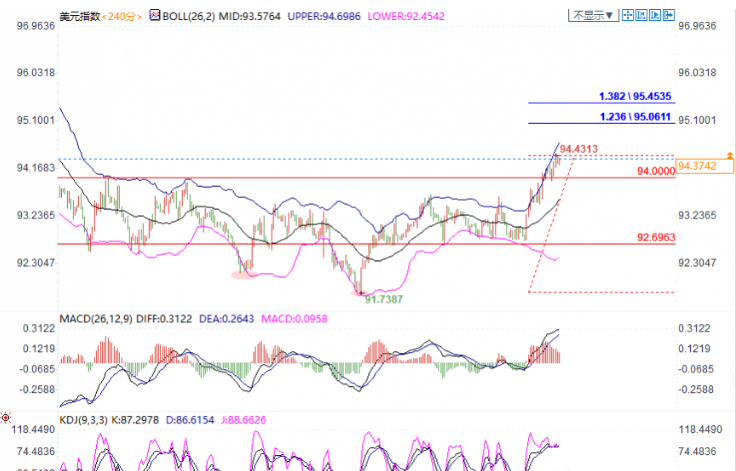This screenshot has width=736, height=471.
Task: Click the MID:93.5764 value
Action: click(x=250, y=16)
